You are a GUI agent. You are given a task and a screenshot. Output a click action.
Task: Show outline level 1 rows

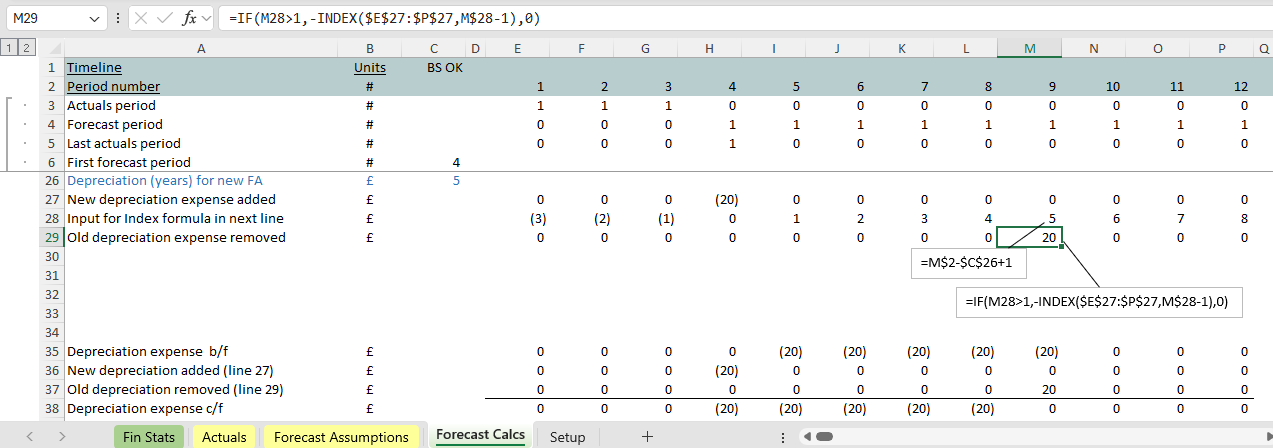click(x=8, y=48)
